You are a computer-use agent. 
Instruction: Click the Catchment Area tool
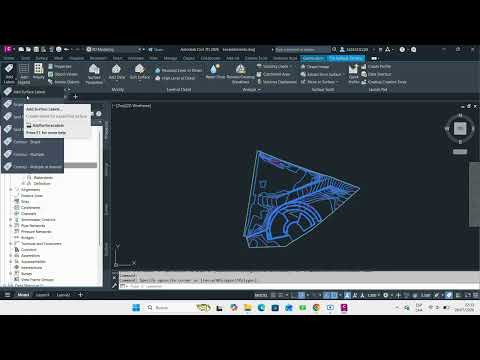(274, 74)
